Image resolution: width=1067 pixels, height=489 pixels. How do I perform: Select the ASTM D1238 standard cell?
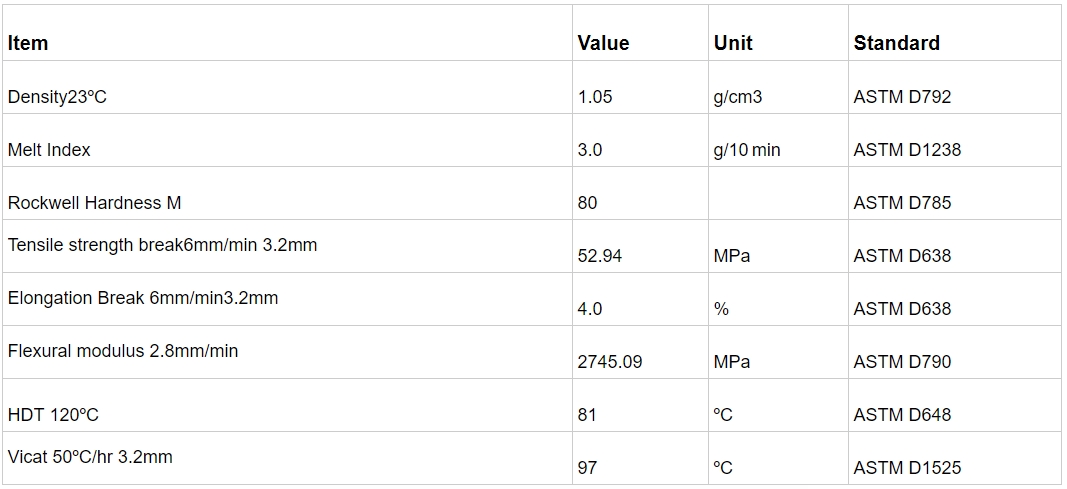point(907,150)
